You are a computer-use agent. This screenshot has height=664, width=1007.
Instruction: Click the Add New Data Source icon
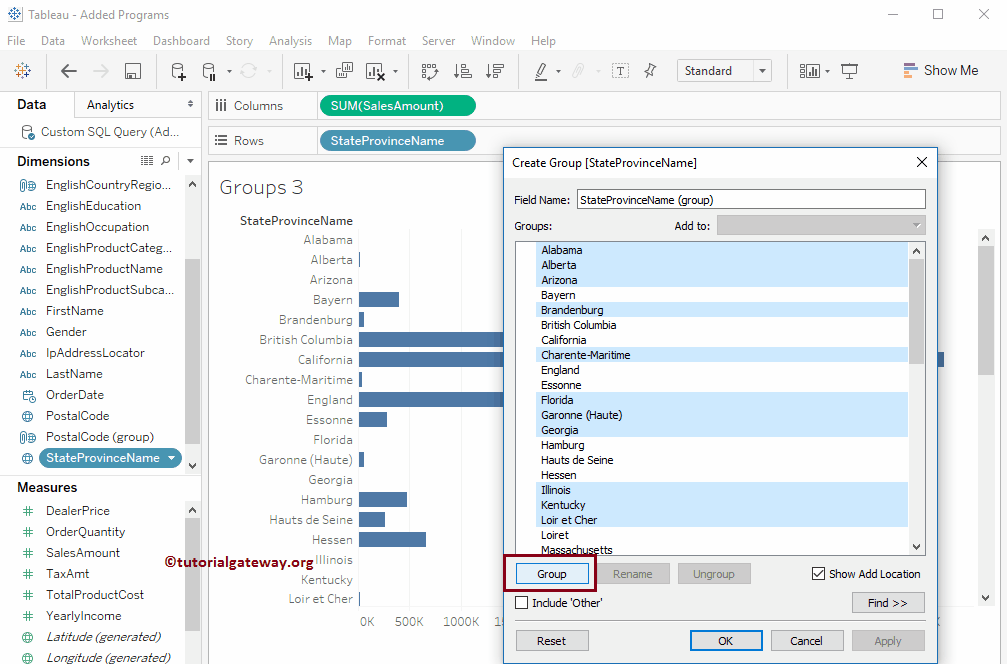[x=178, y=71]
